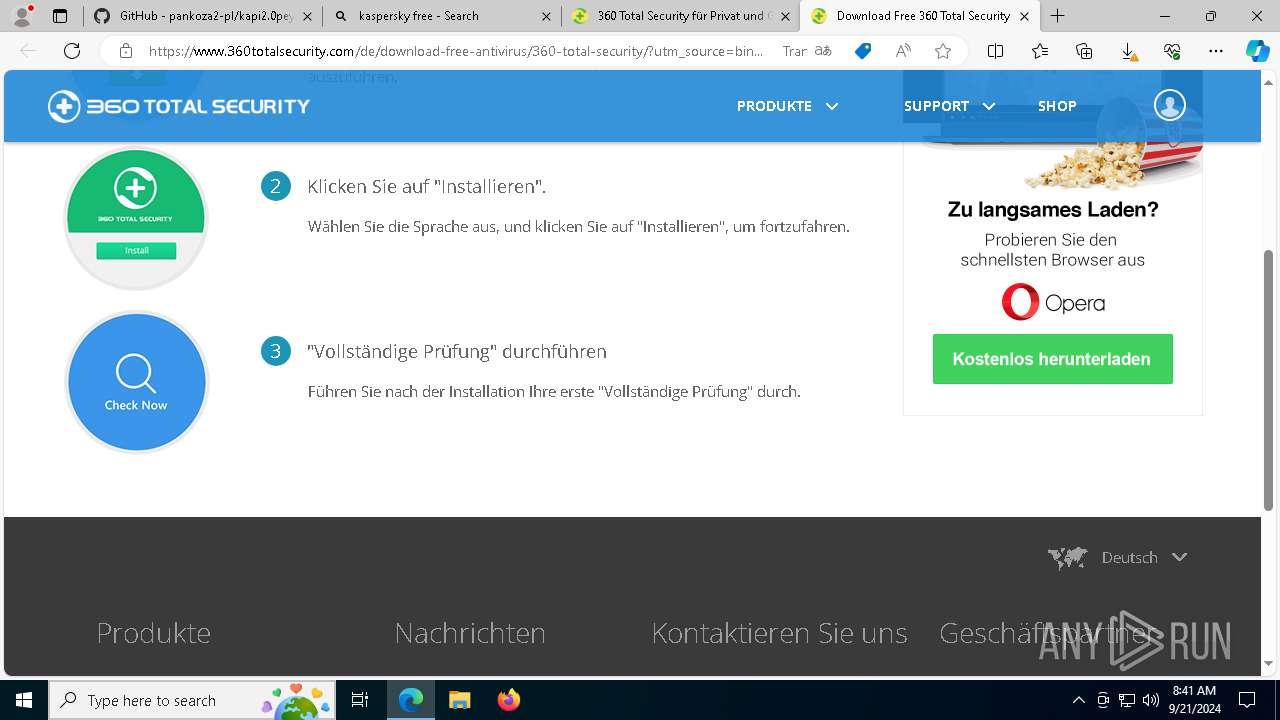This screenshot has width=1280, height=720.
Task: Open Firefox from taskbar
Action: pos(508,700)
